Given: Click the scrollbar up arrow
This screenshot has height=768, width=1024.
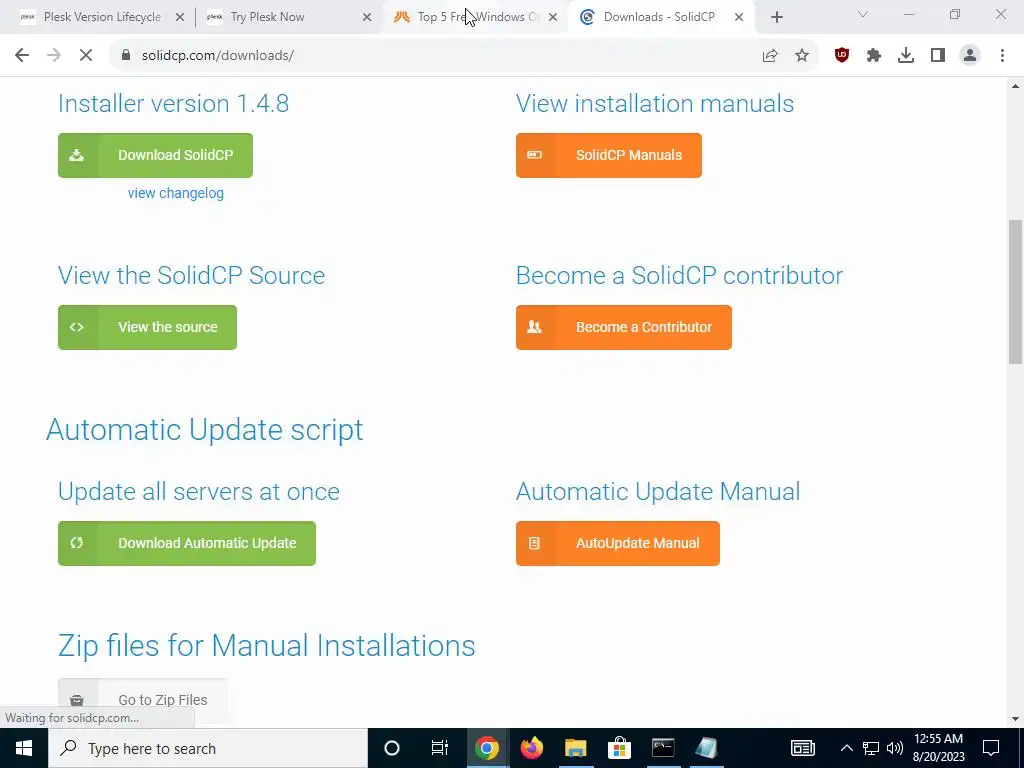Looking at the screenshot, I should (x=1015, y=86).
